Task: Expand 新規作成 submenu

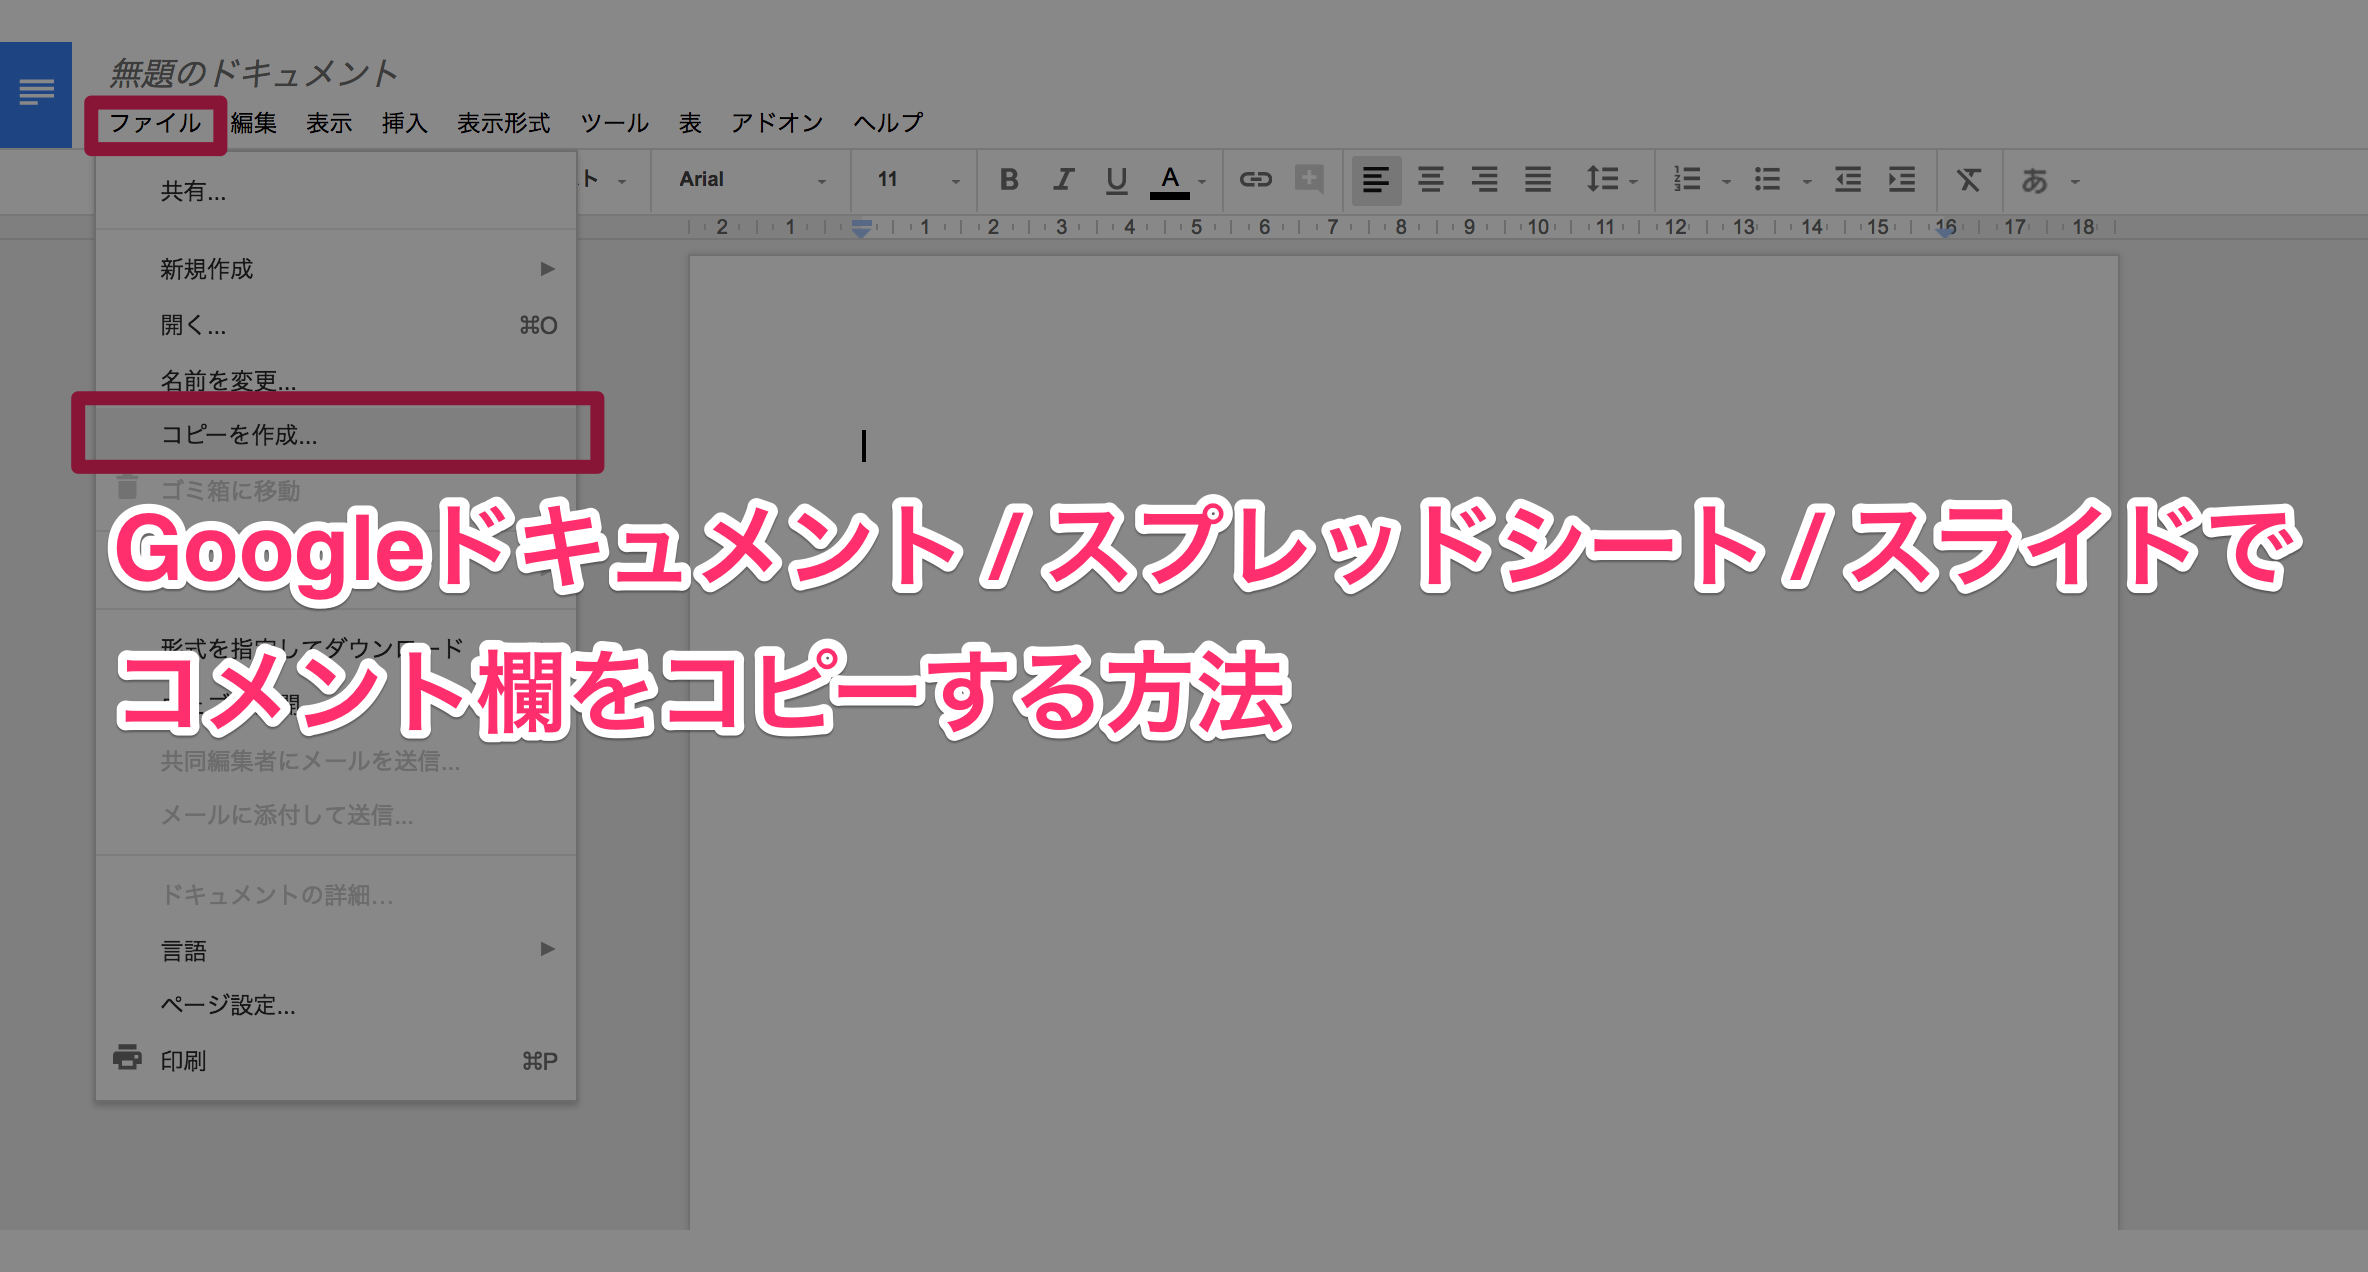Action: (x=336, y=269)
